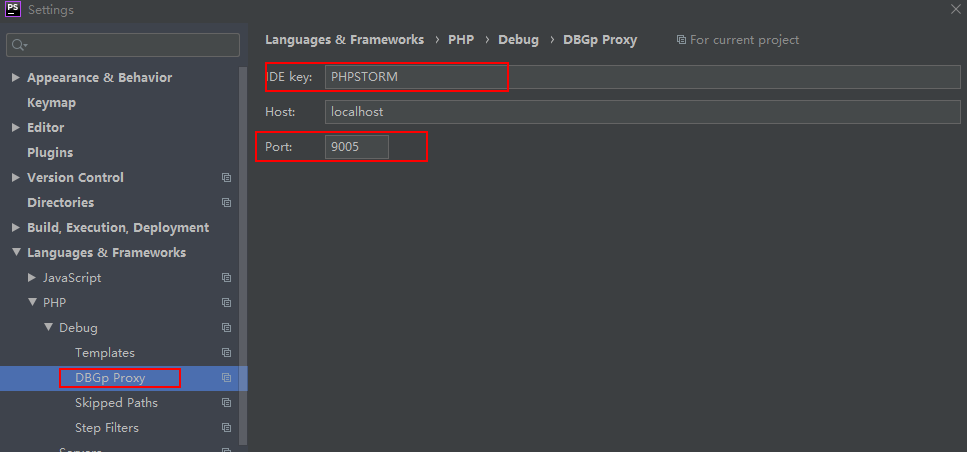Screen dimensions: 967x452
Task: Click the For current project label
Action: pos(744,39)
